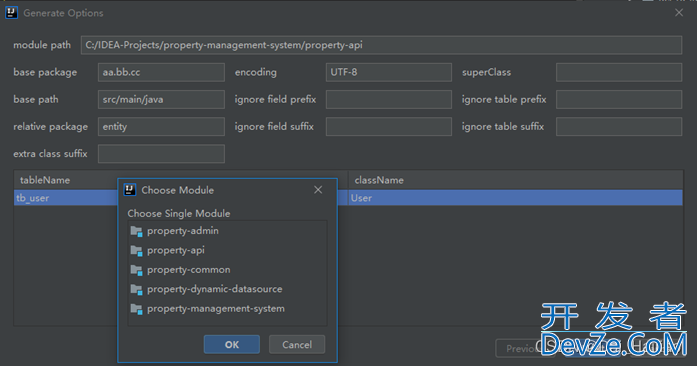Focus the extra class suffix field
This screenshot has height=366, width=697.
tap(161, 154)
